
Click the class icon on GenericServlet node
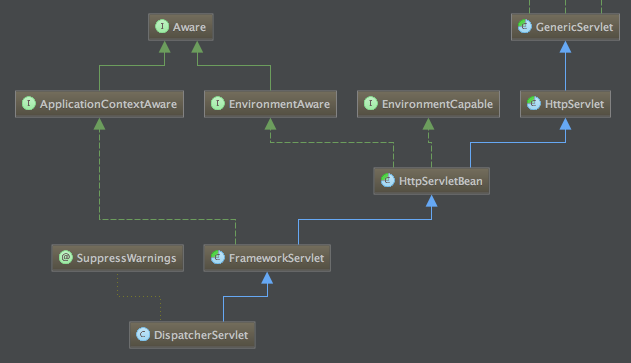(525, 27)
